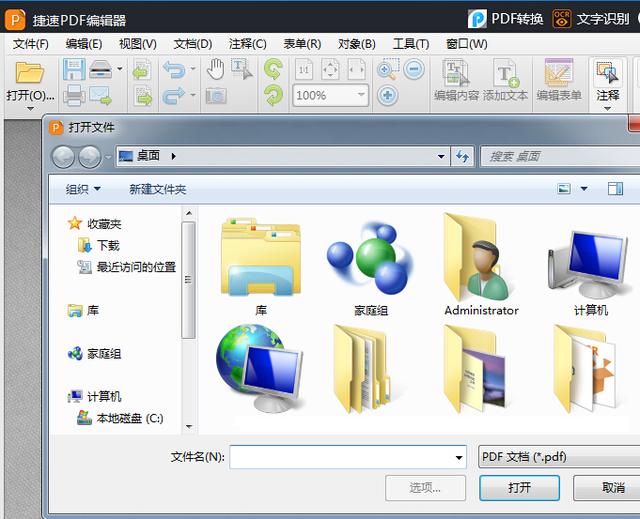This screenshot has width=640, height=519.
Task: Click the 搜索 桌面 search box
Action: pyautogui.click(x=560, y=156)
